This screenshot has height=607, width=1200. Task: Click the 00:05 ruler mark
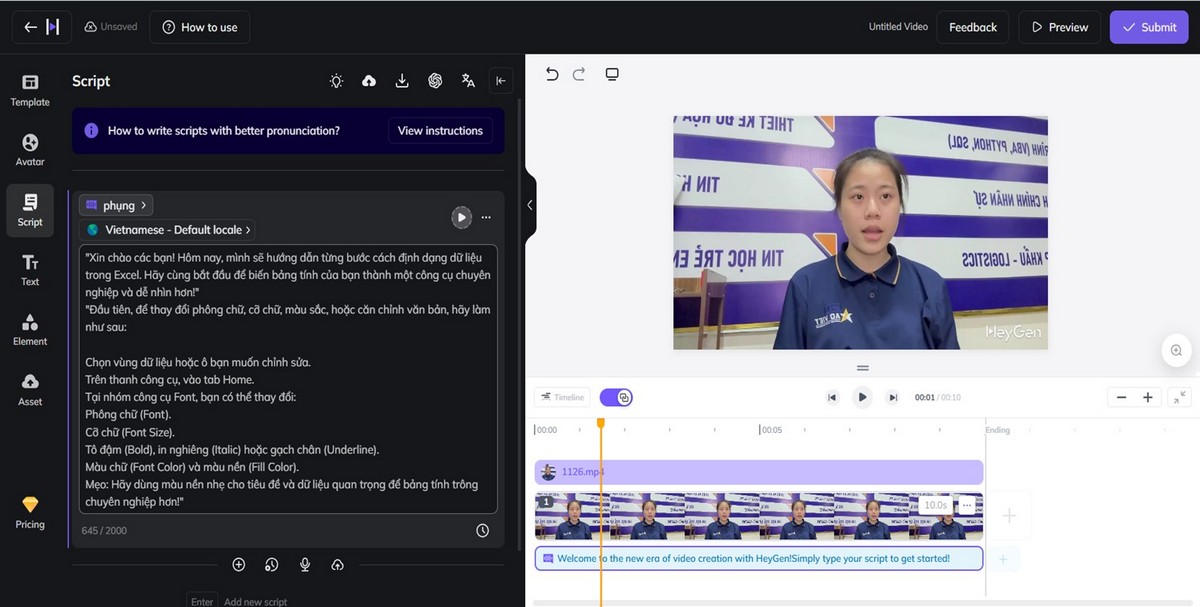point(771,430)
